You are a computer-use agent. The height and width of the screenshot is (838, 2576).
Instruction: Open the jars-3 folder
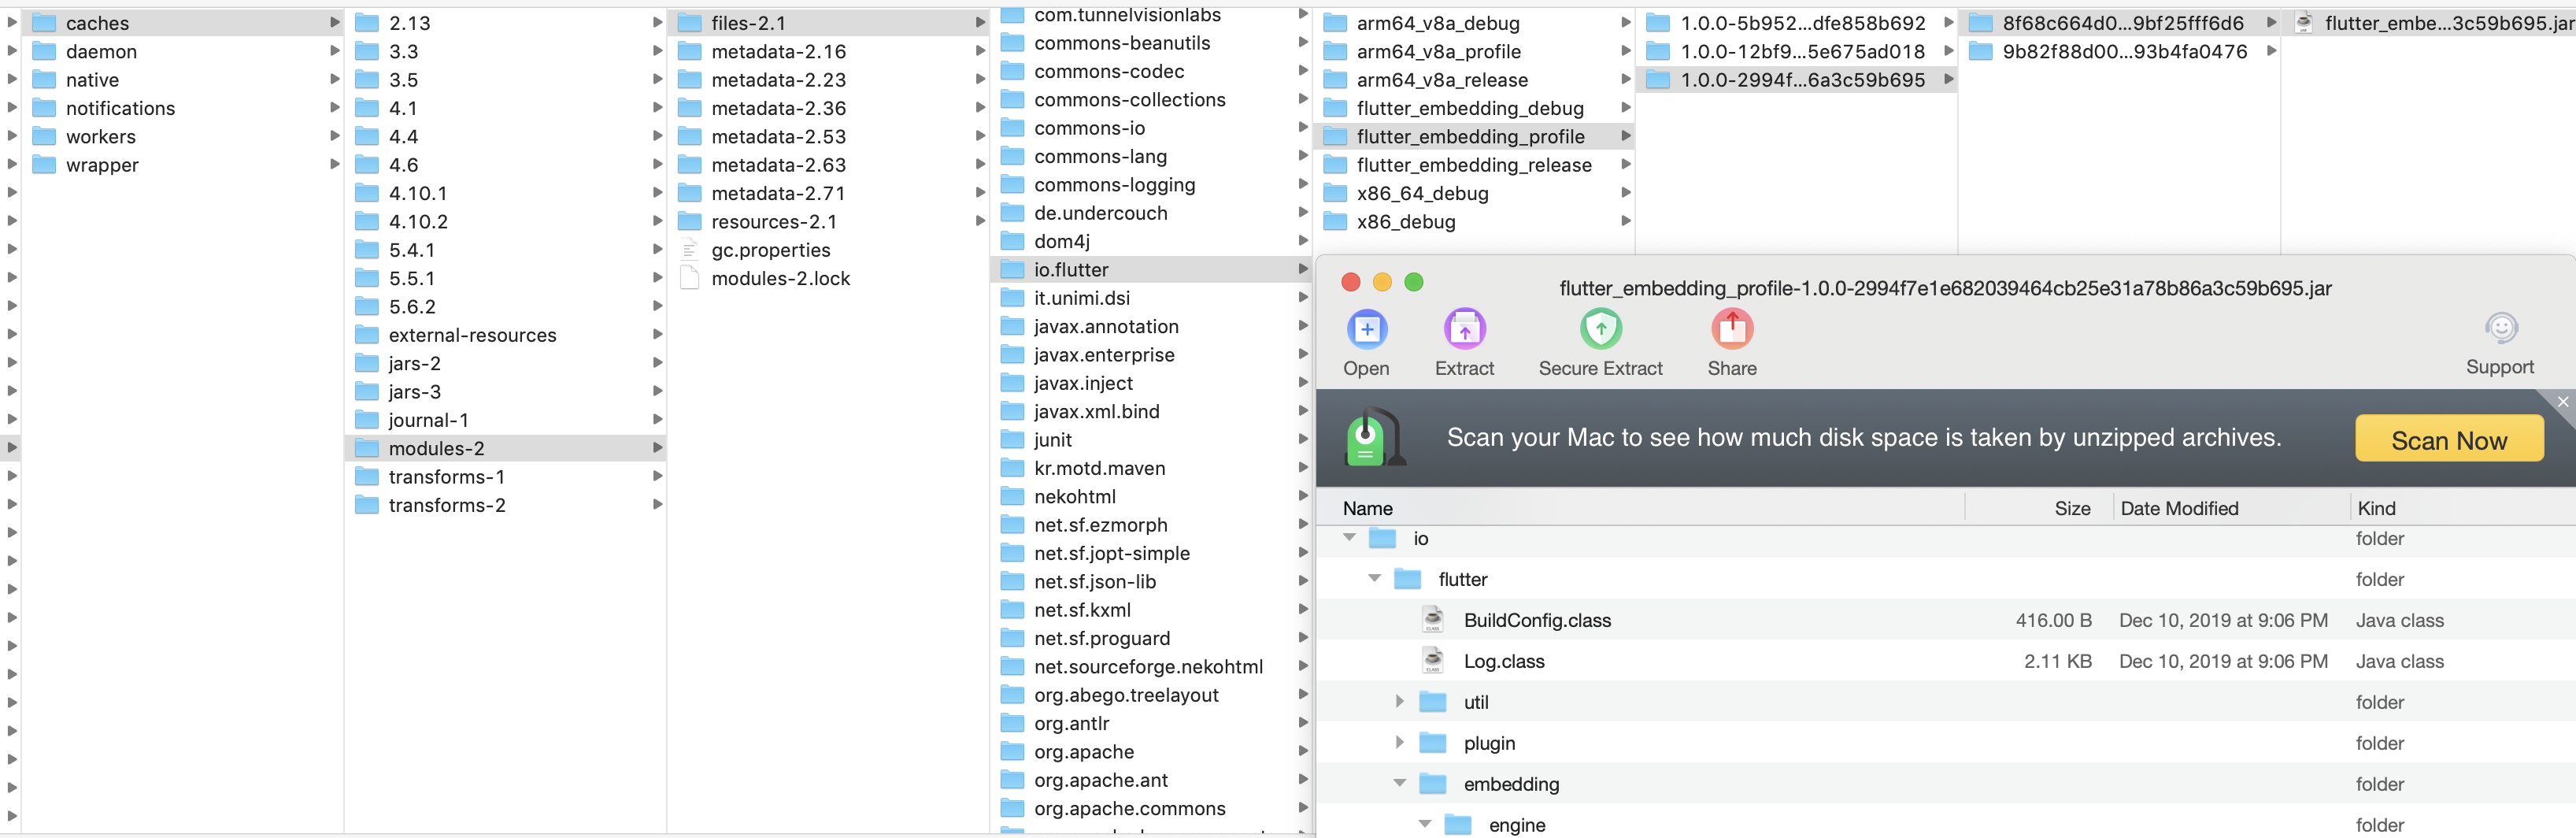(x=506, y=392)
